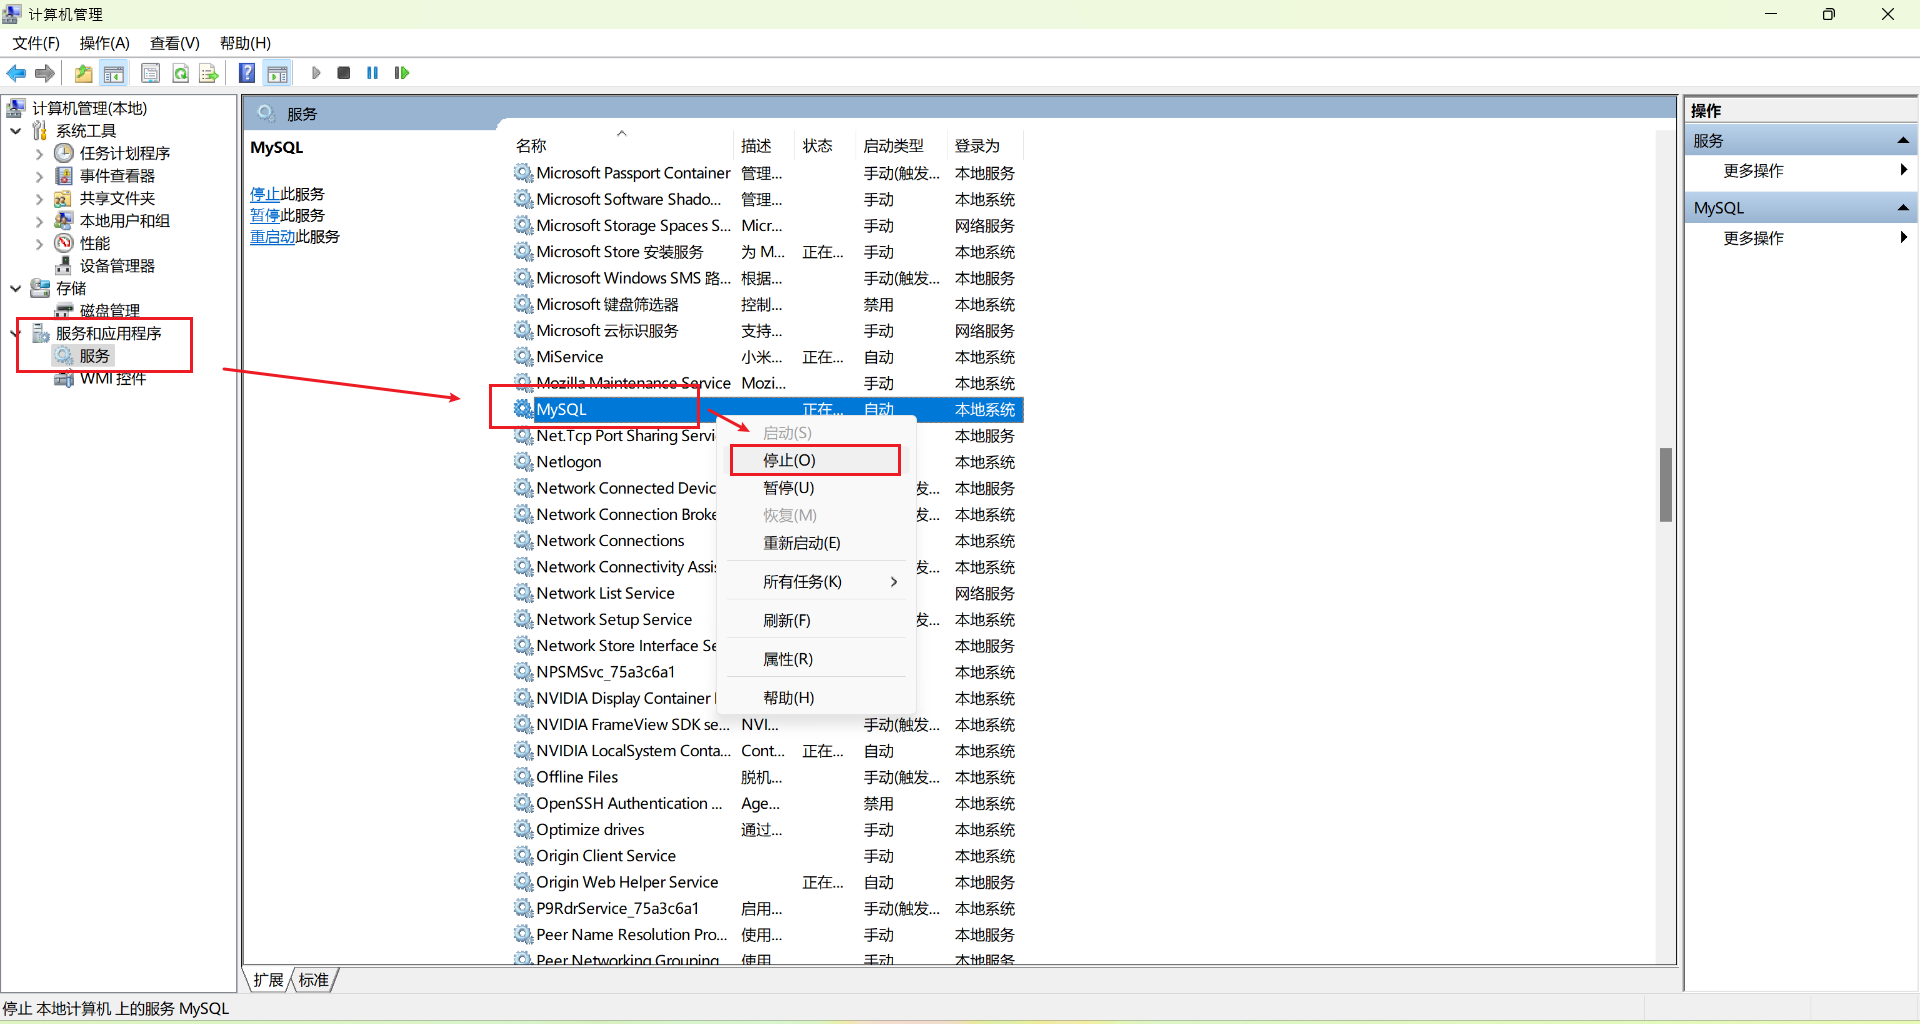The width and height of the screenshot is (1920, 1024).
Task: Click the Offline Files gear icon
Action: coord(523,776)
